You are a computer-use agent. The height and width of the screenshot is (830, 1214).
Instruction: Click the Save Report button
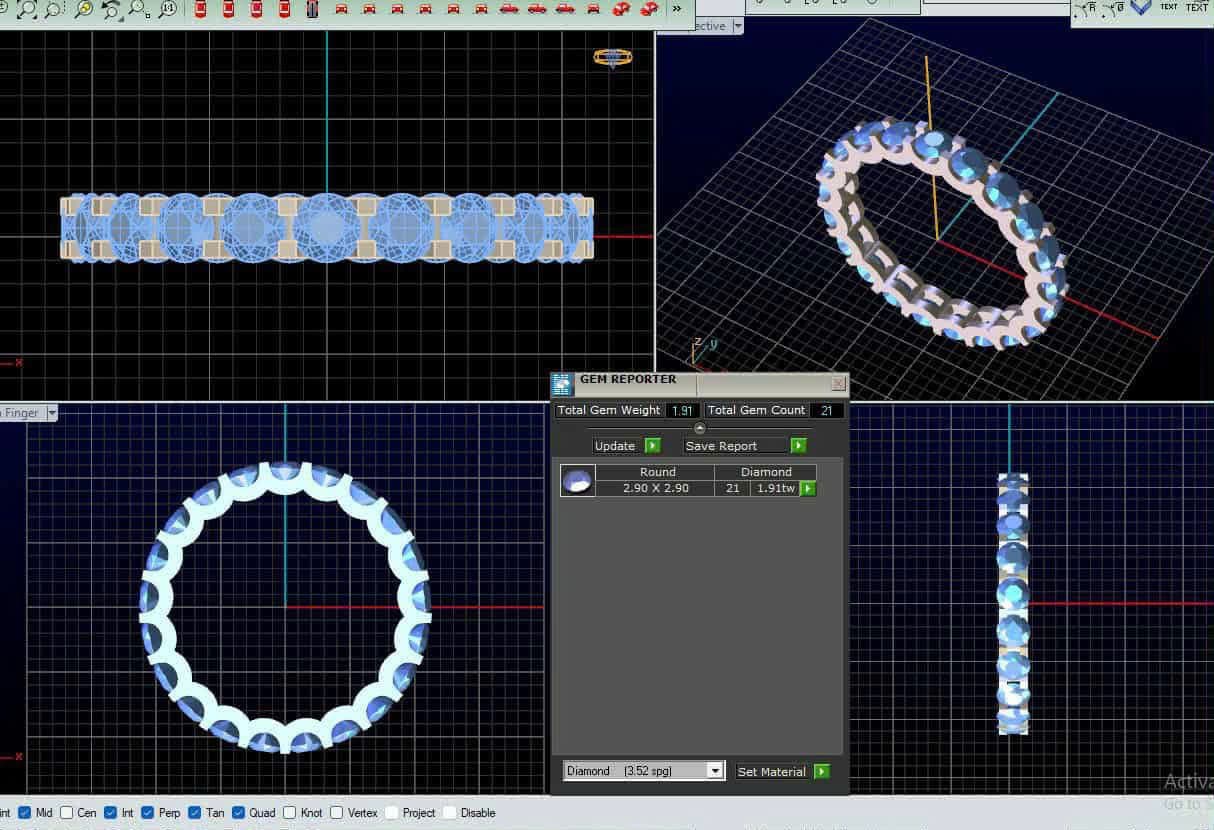745,446
